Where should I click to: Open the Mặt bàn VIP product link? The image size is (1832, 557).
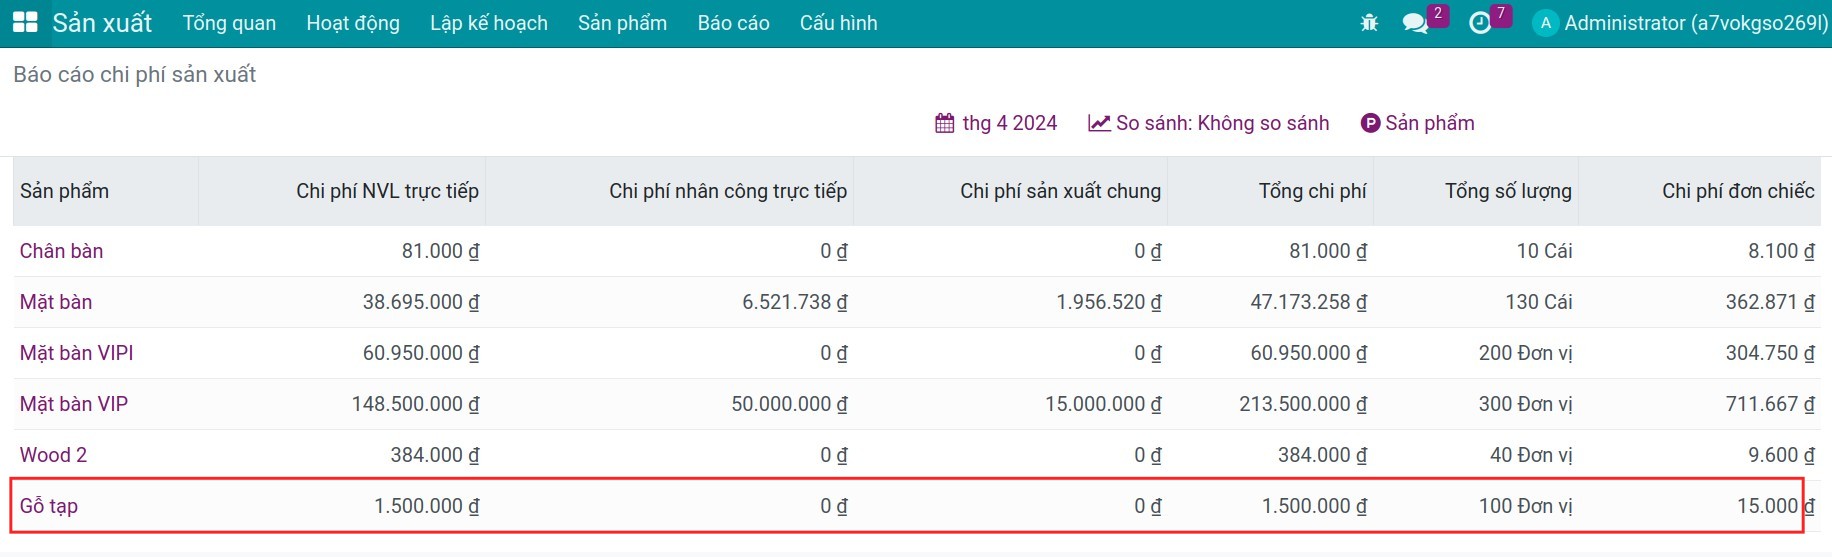coord(74,404)
